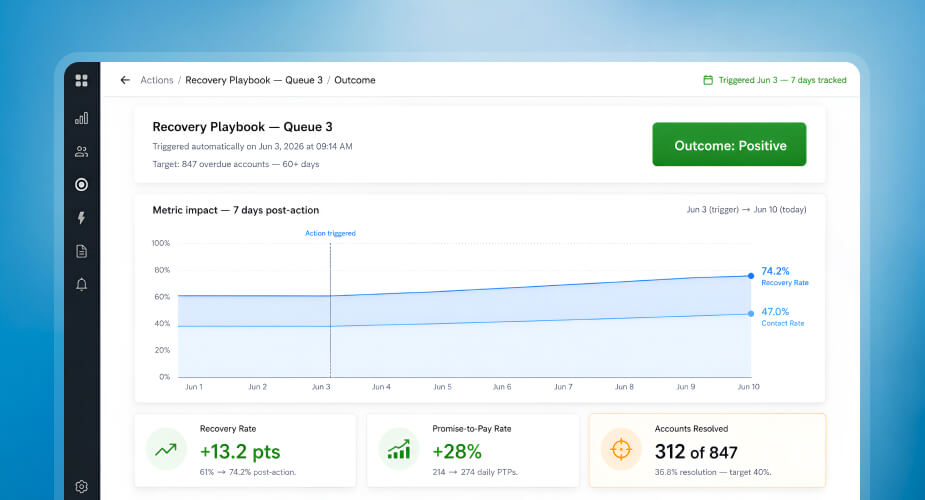The width and height of the screenshot is (925, 500).
Task: Click the 312 of 847 value
Action: [x=696, y=452]
